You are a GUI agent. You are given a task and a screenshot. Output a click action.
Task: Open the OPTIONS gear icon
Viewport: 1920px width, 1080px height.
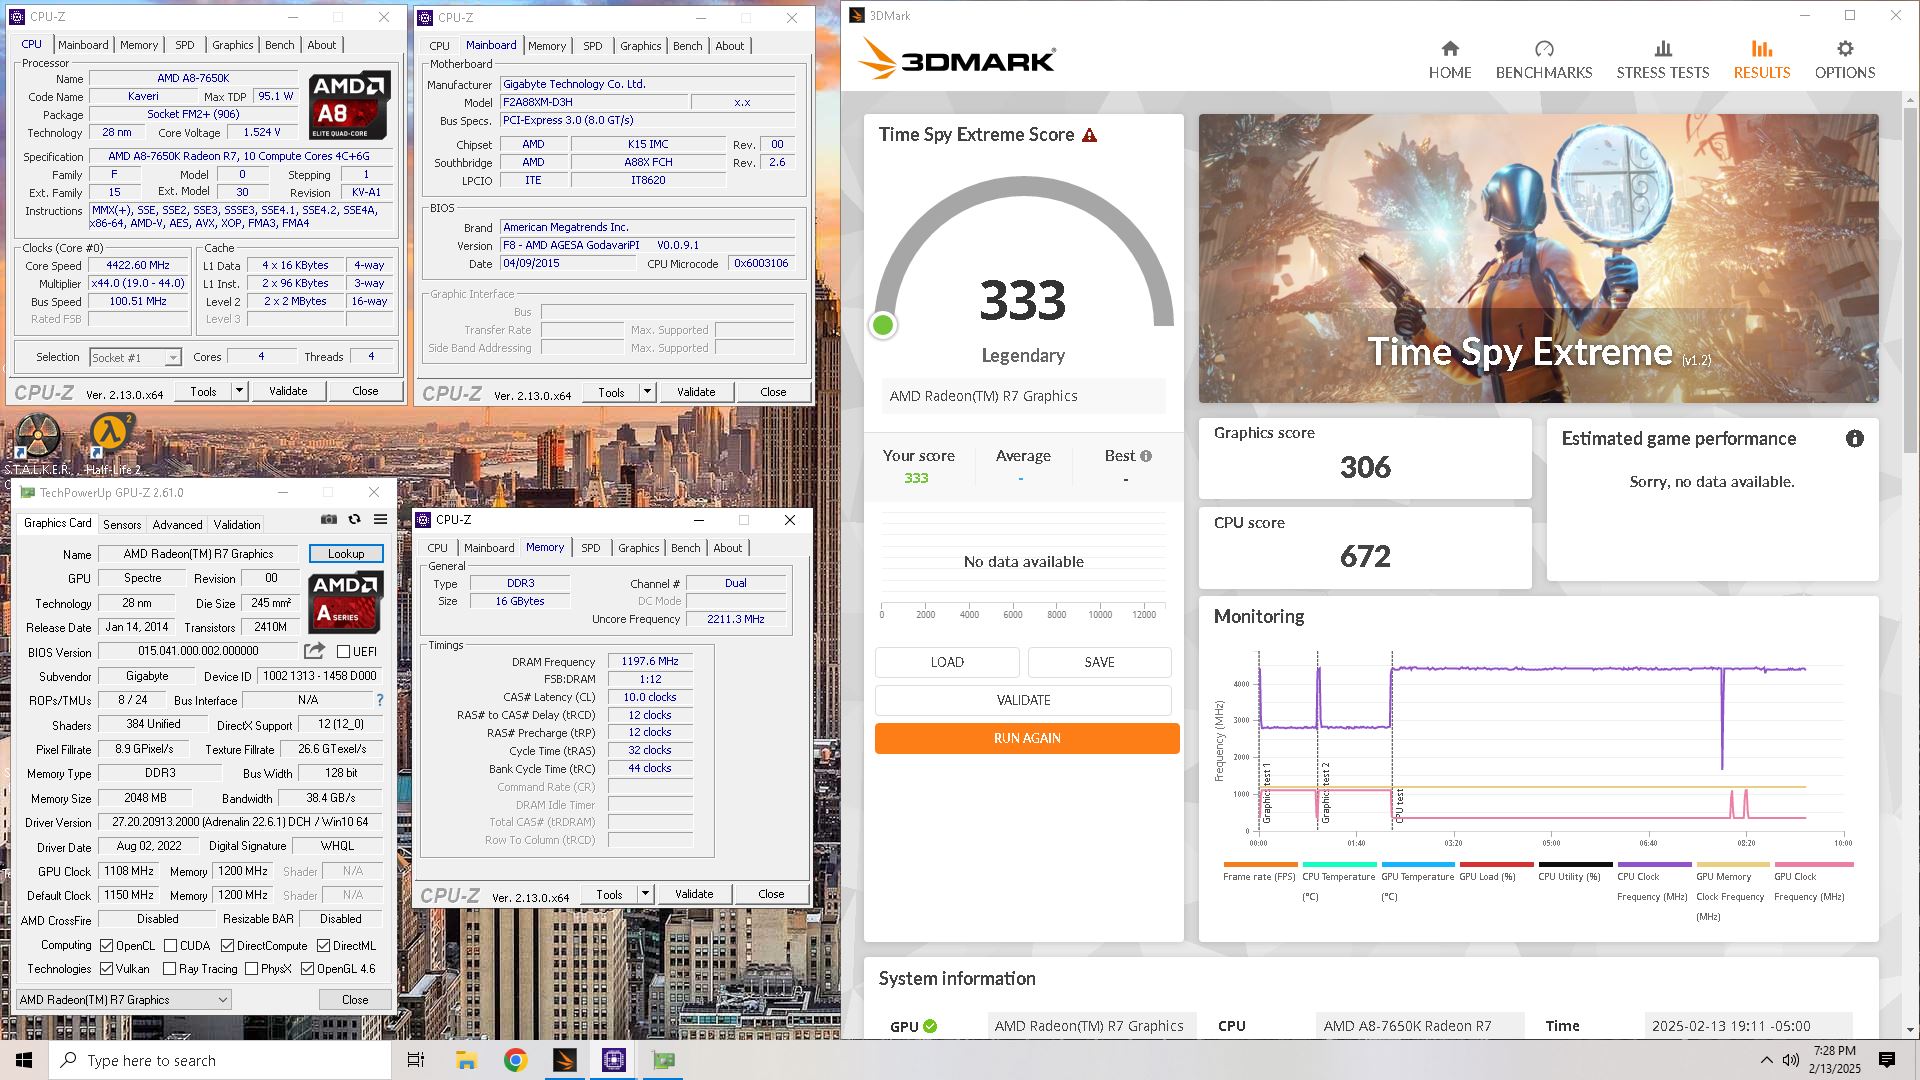pos(1845,49)
